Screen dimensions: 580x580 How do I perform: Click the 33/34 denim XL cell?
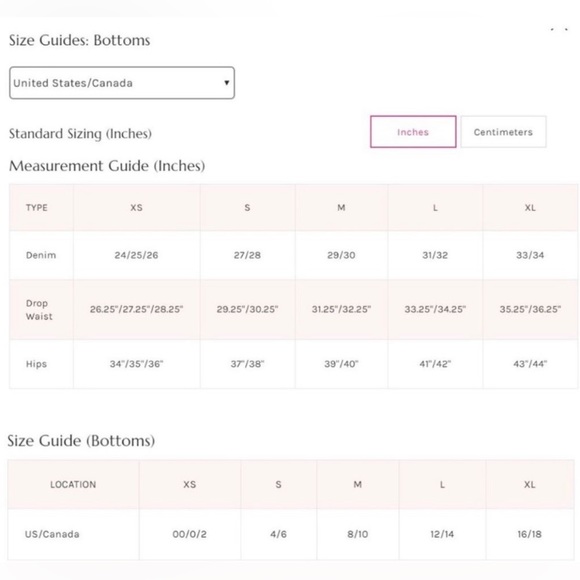[530, 255]
